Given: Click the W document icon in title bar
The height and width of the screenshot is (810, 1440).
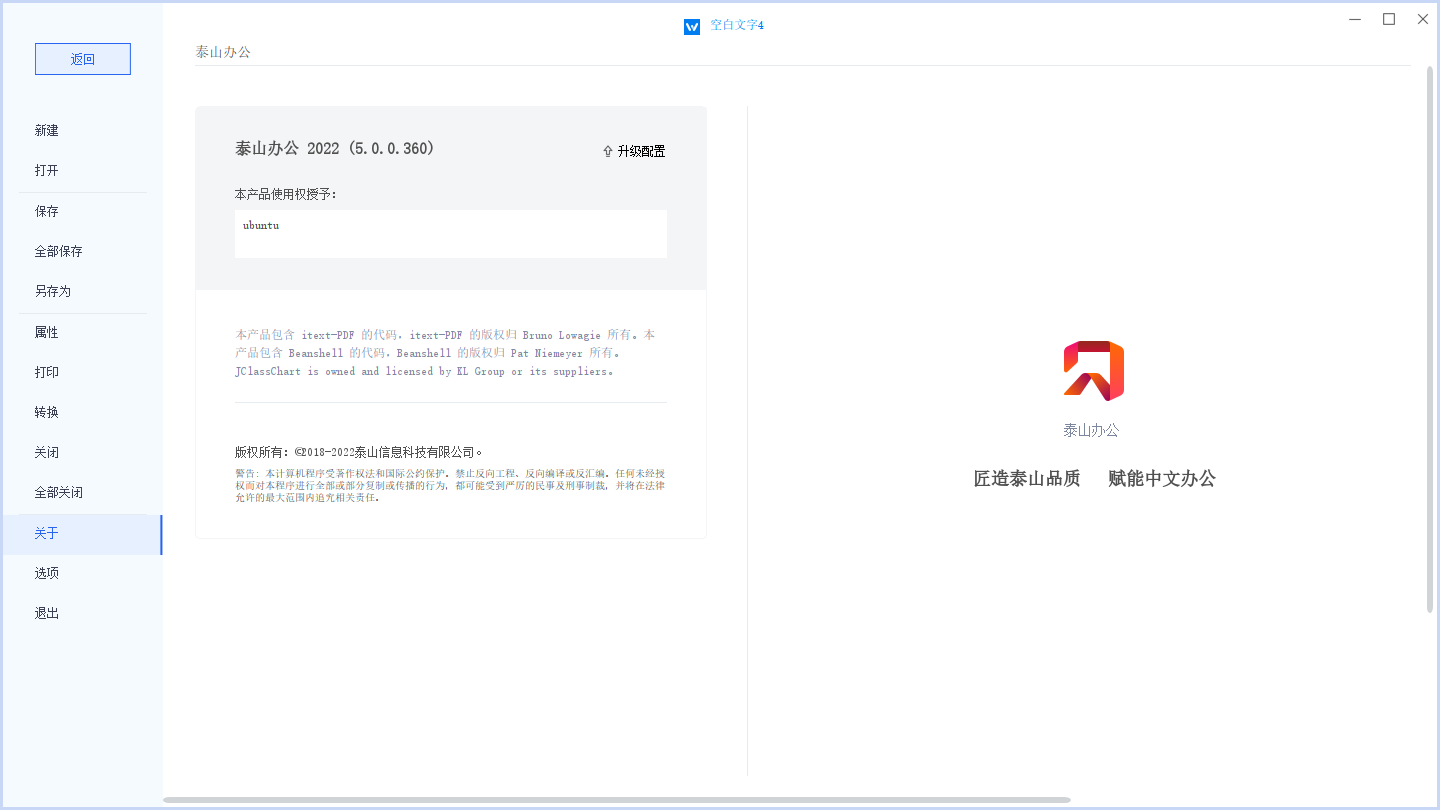Looking at the screenshot, I should pos(692,26).
